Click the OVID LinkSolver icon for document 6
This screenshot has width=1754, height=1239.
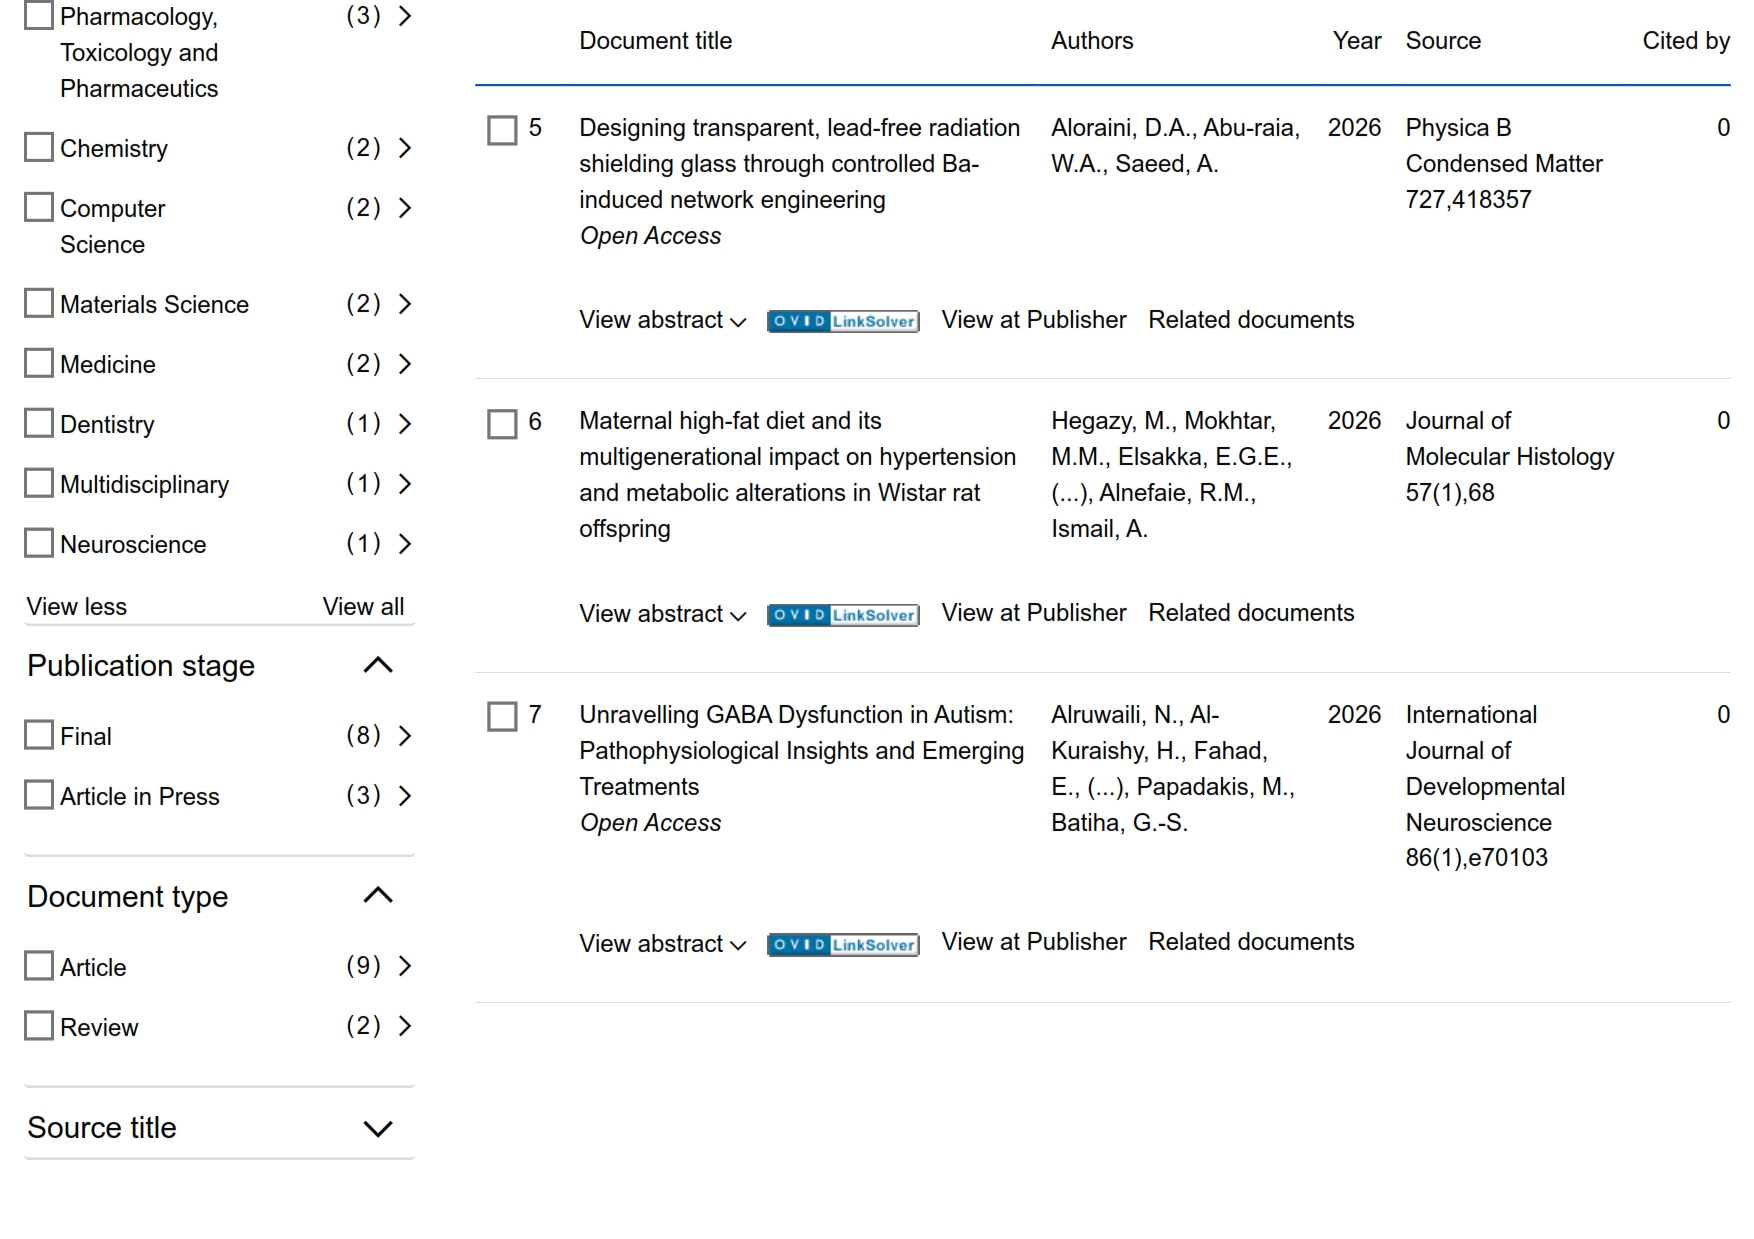tap(842, 615)
